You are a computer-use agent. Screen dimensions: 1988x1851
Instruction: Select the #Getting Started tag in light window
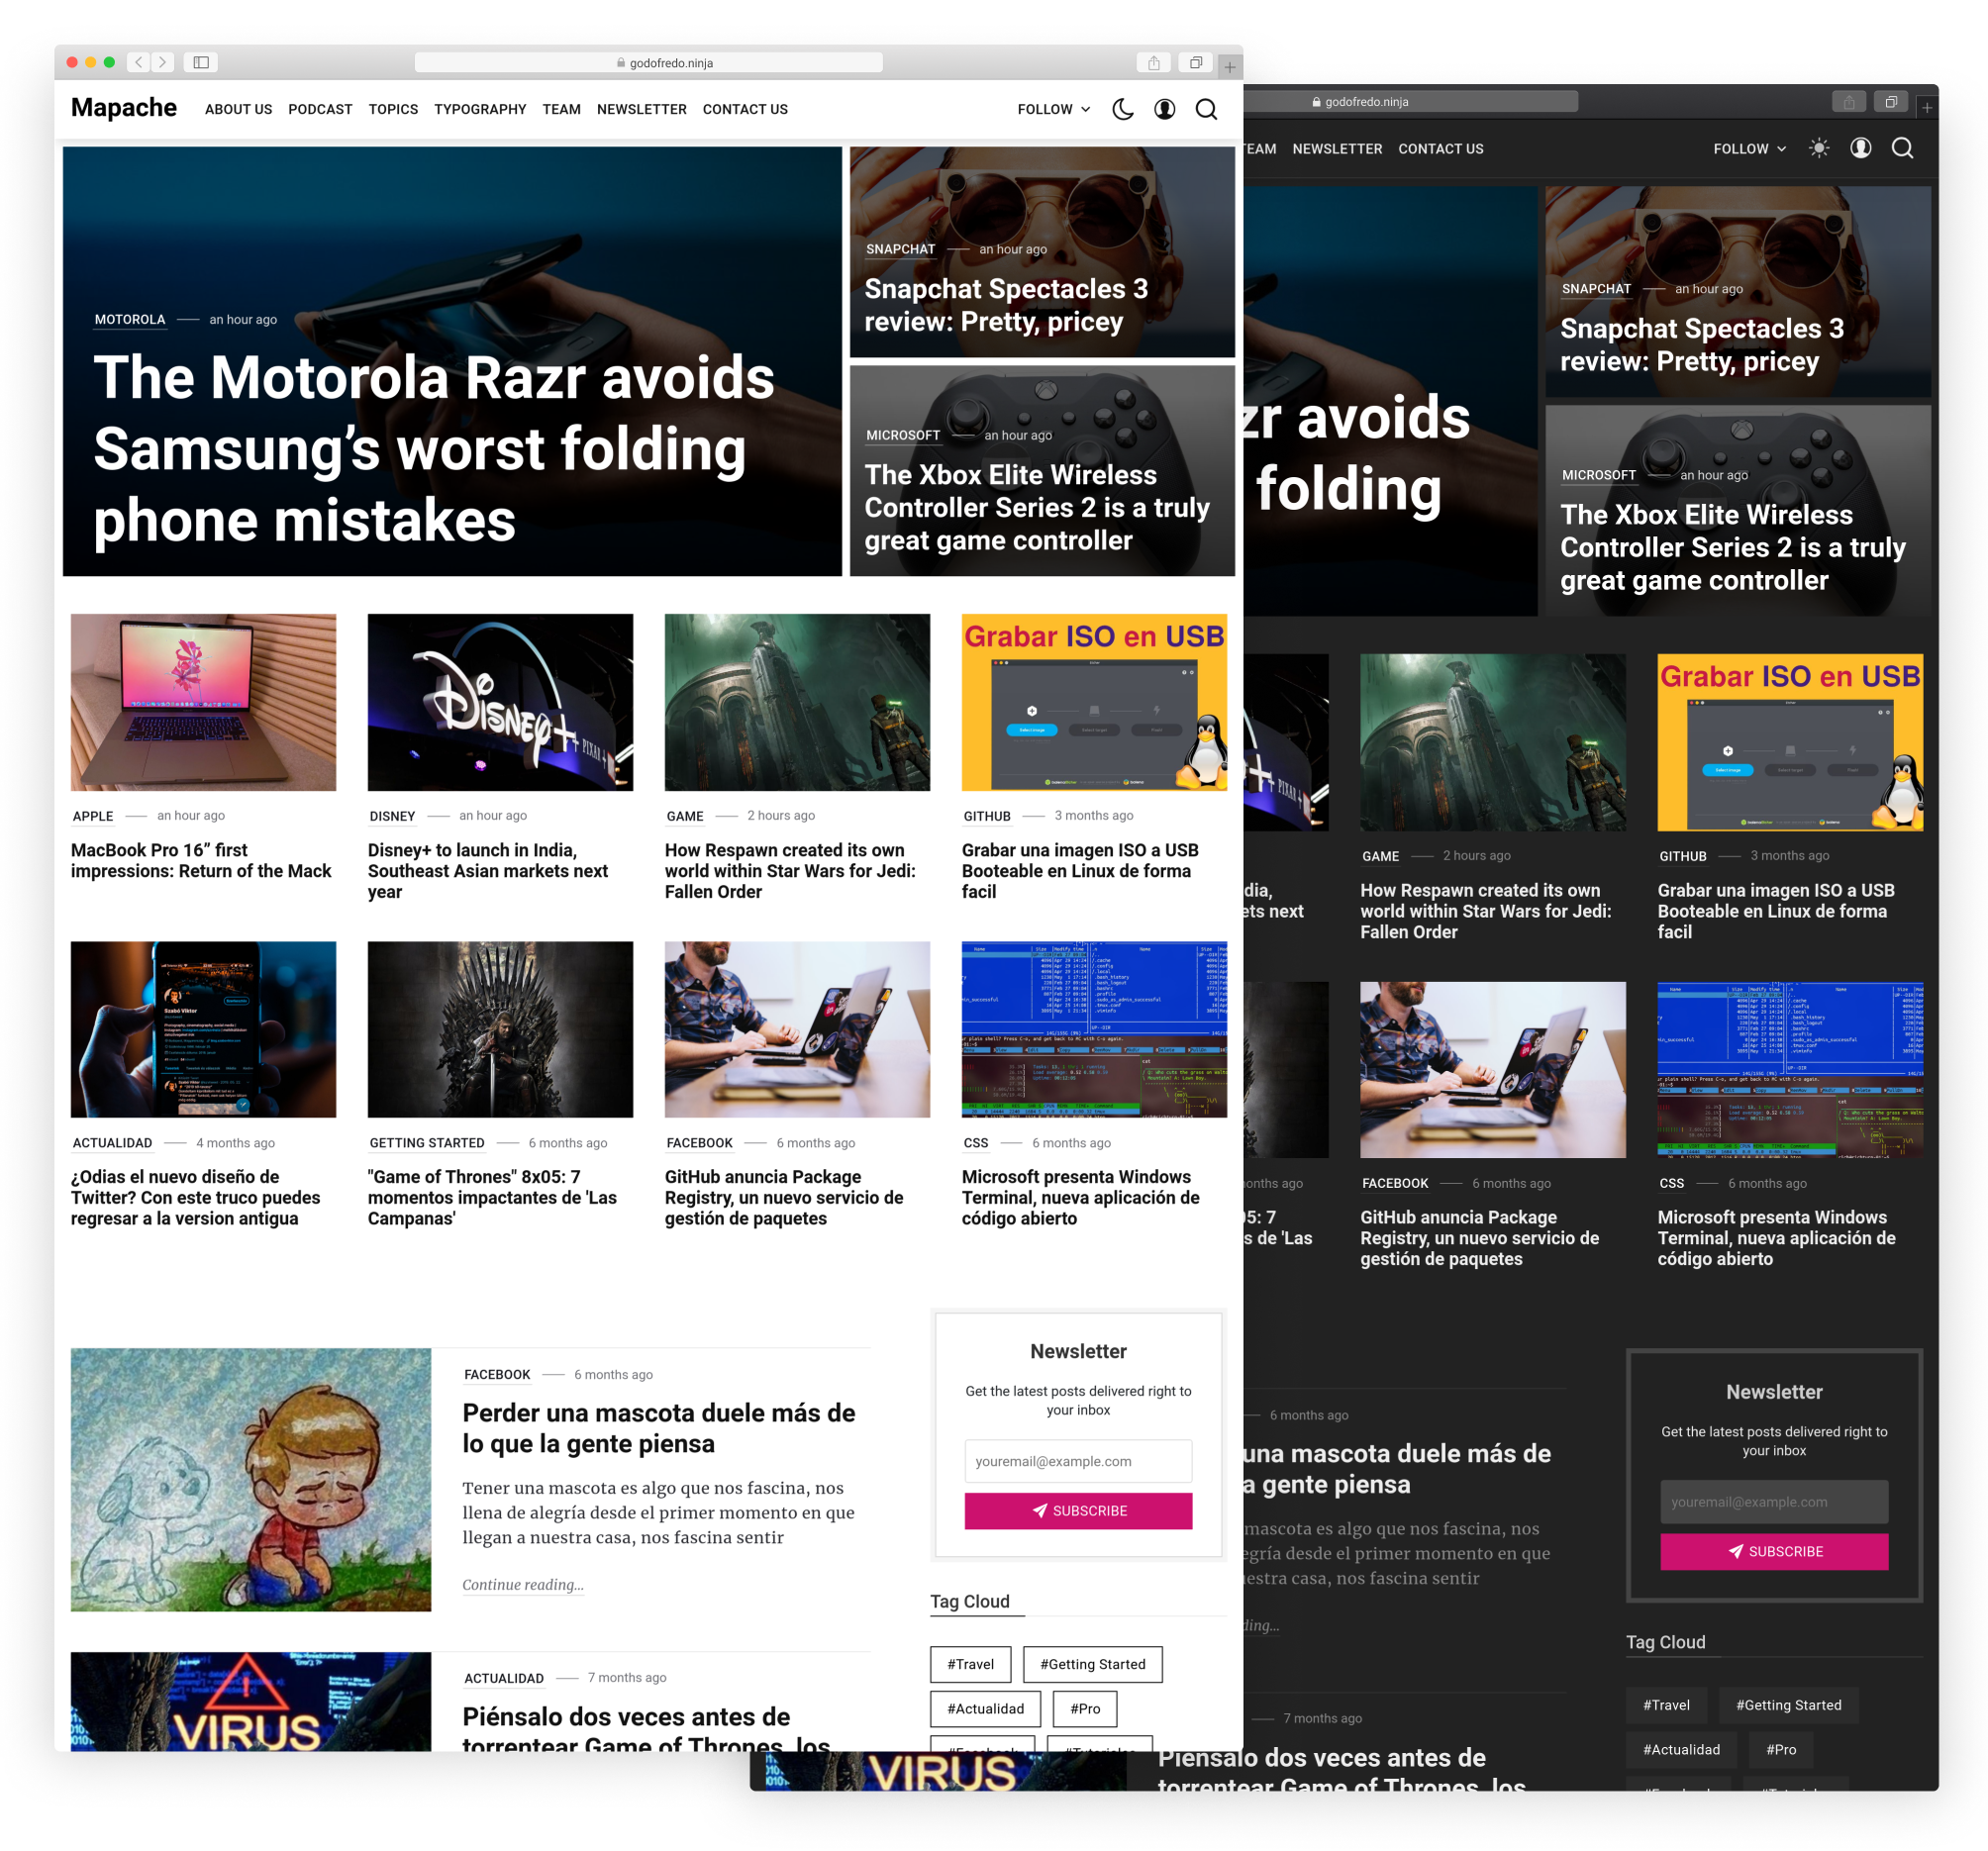point(1092,1664)
